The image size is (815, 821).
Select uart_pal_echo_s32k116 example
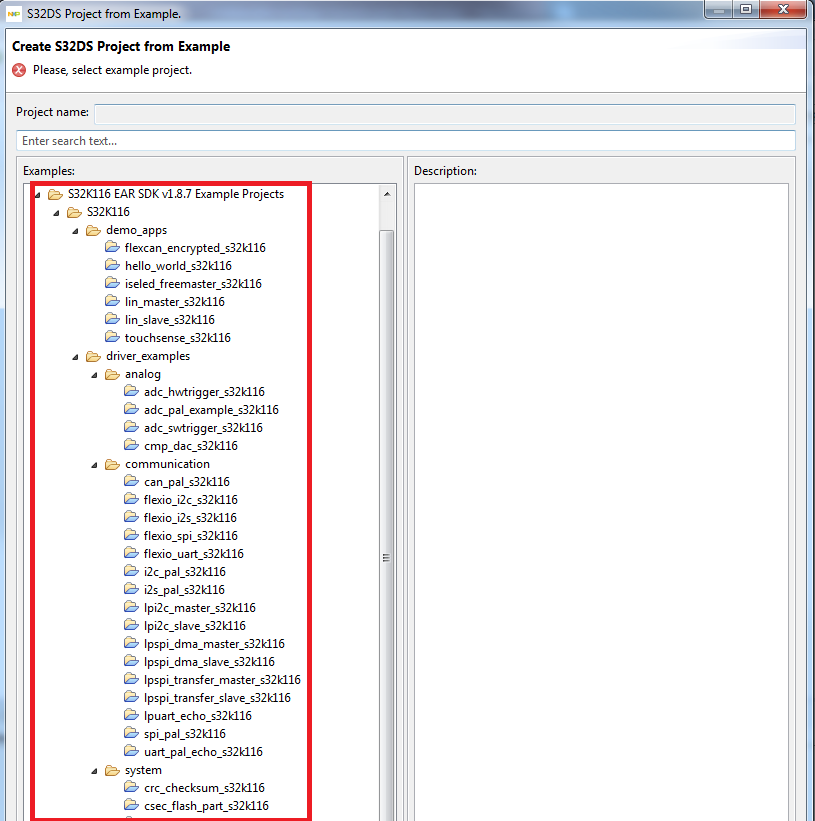[x=203, y=752]
